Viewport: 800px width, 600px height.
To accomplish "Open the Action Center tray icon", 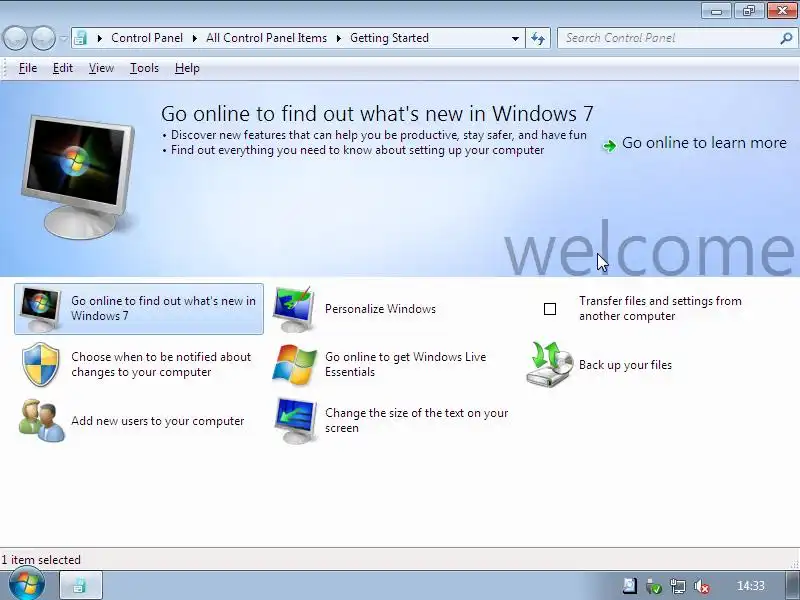I will pyautogui.click(x=630, y=586).
